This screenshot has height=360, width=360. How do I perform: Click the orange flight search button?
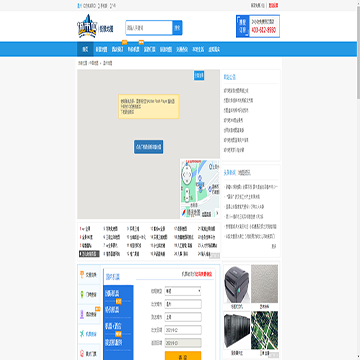point(183,356)
